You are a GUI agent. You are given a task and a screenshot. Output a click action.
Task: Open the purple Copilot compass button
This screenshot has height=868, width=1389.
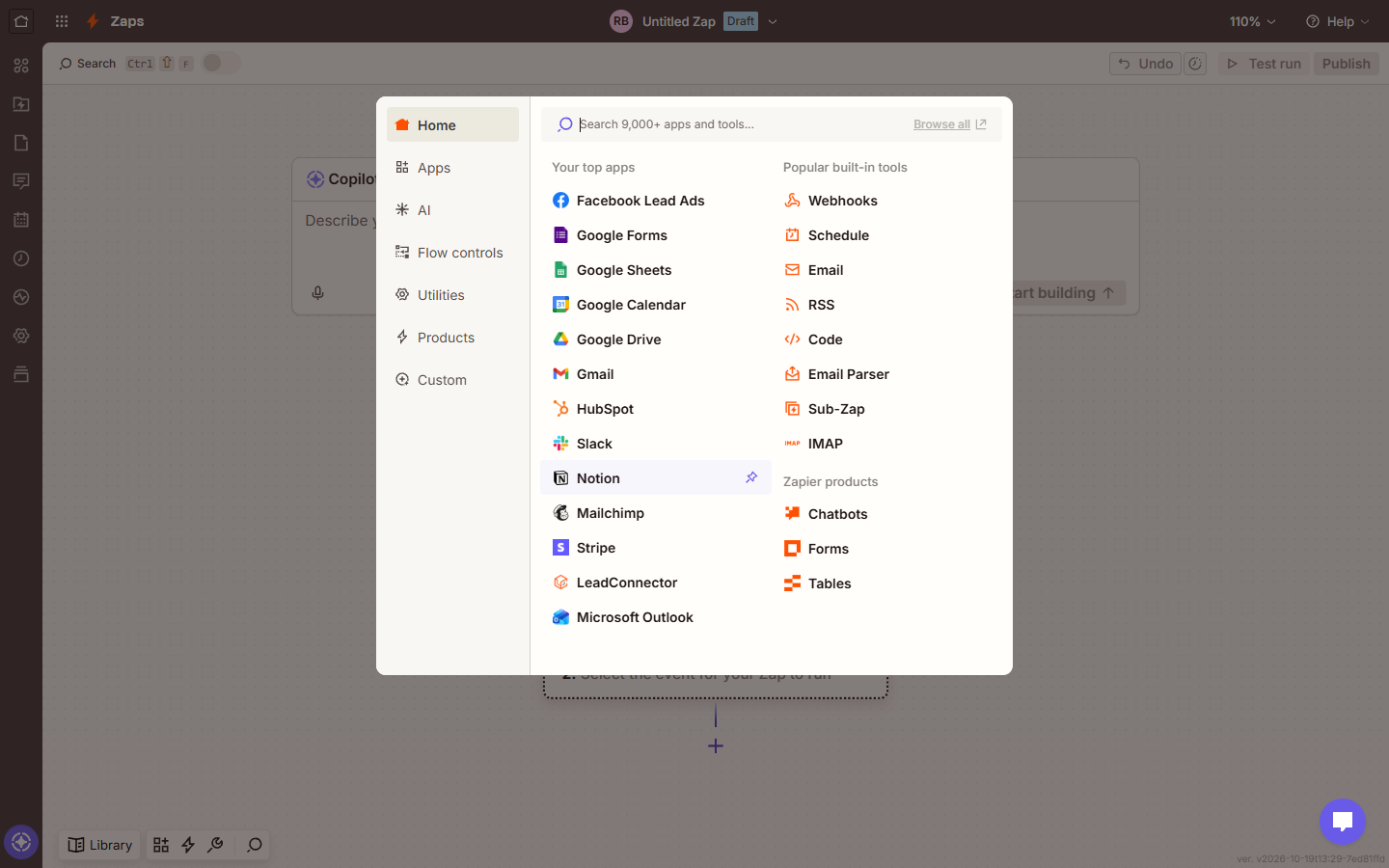pyautogui.click(x=21, y=843)
